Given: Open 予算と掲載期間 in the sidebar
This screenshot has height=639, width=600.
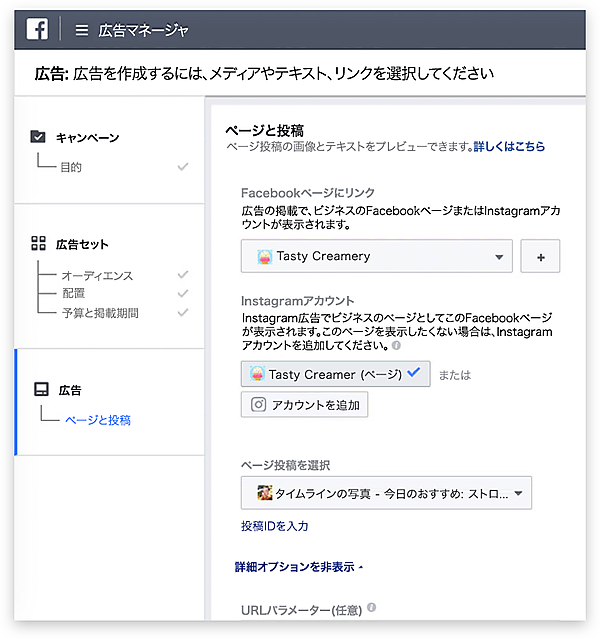Looking at the screenshot, I should [100, 313].
